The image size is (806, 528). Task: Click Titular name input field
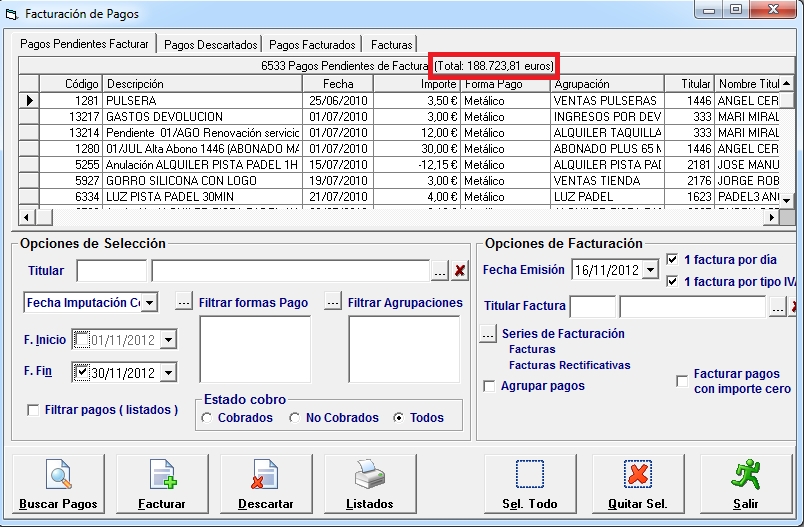coord(290,270)
